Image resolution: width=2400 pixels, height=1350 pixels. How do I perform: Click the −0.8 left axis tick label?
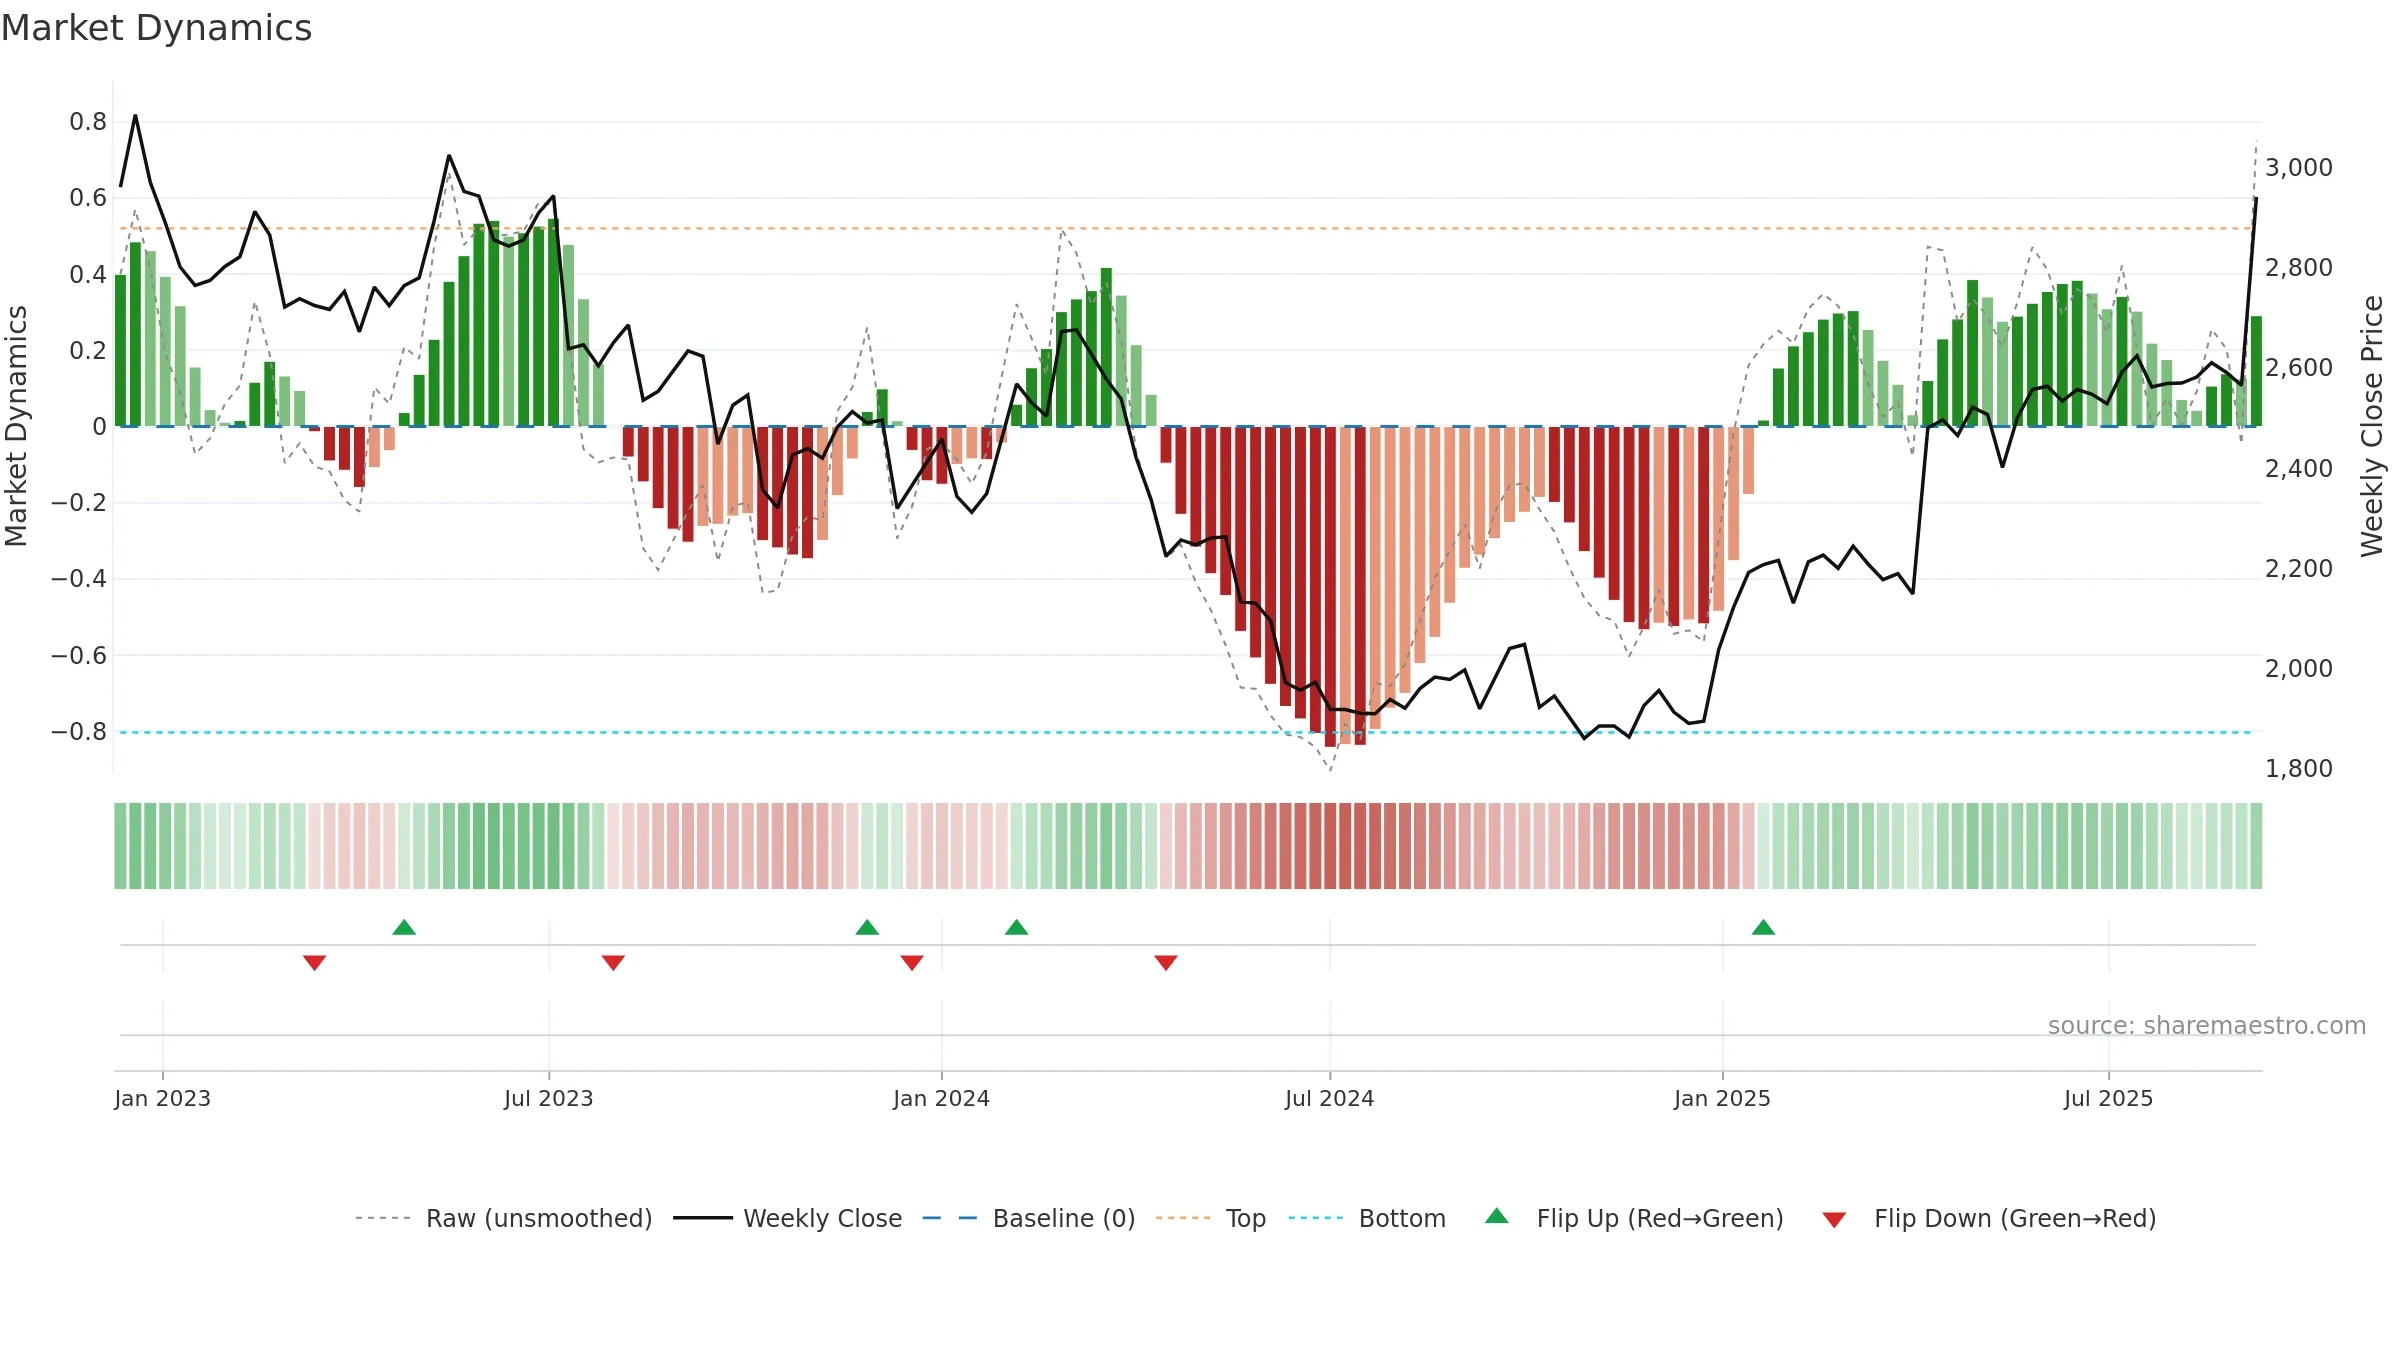(79, 731)
